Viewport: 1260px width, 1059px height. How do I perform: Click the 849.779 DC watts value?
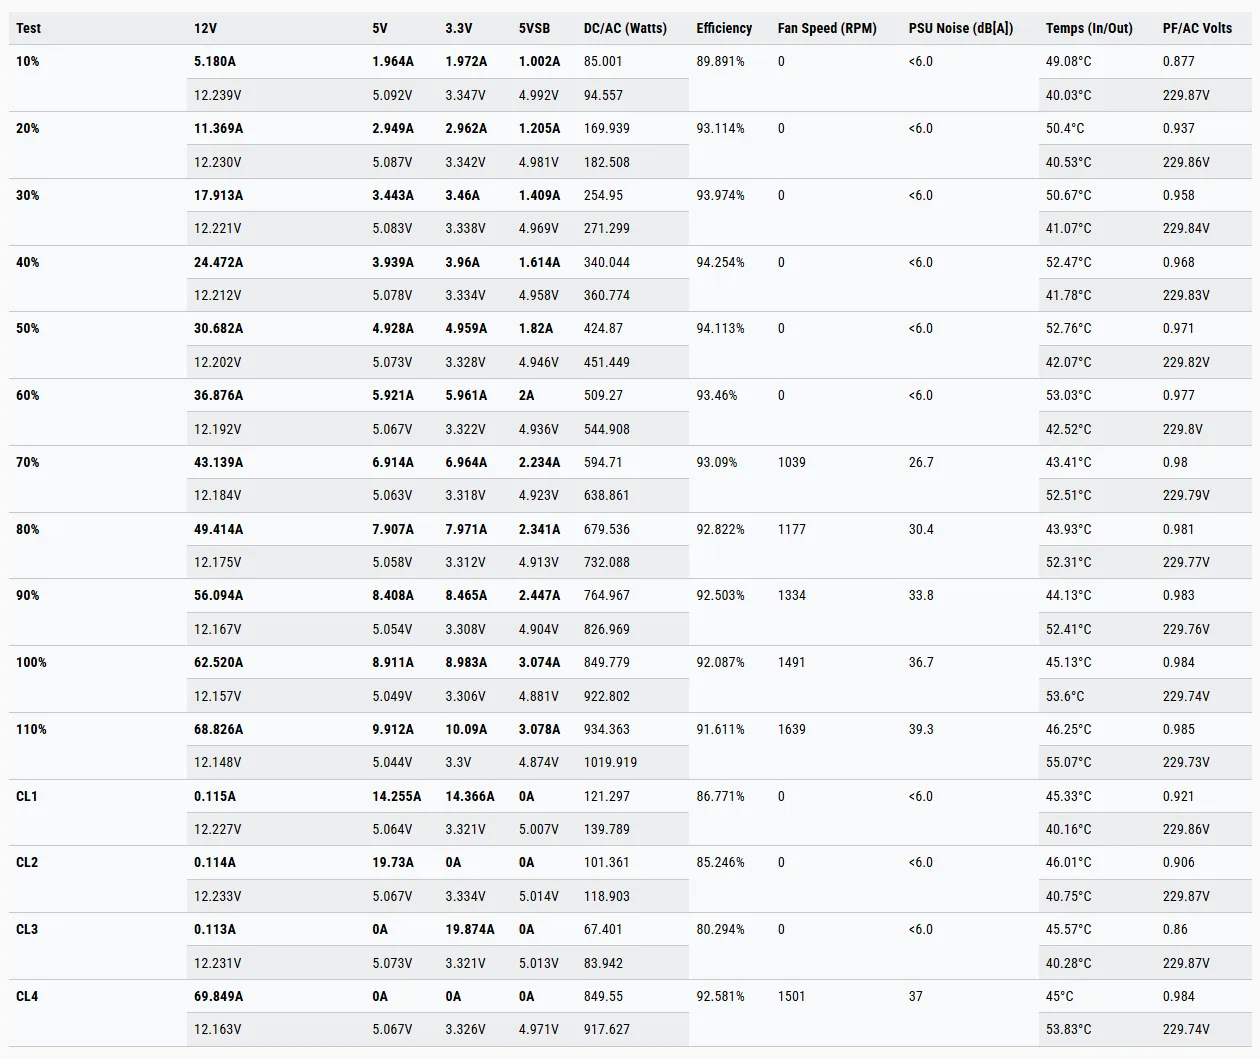607,662
